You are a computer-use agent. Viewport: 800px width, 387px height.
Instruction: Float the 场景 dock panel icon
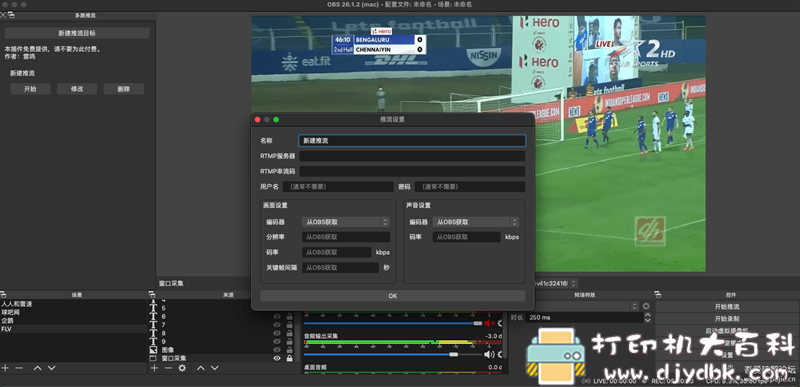(3, 295)
